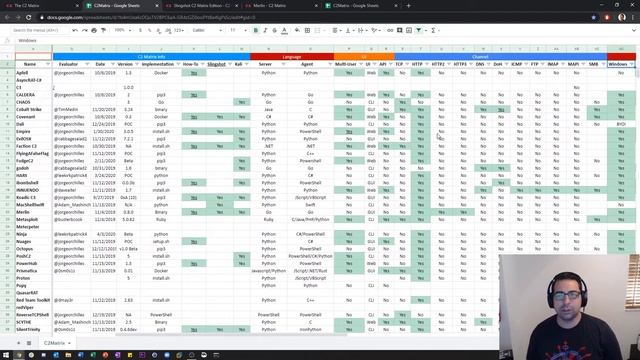Reload the page in Chrome
The image size is (640, 360).
pos(29,18)
